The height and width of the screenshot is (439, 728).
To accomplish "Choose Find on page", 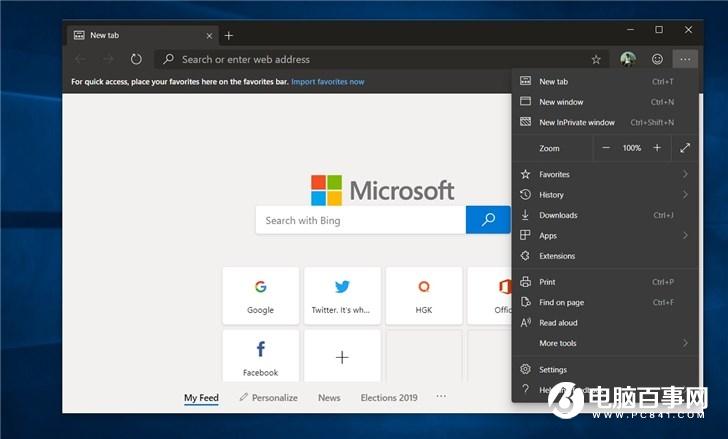I will point(605,303).
